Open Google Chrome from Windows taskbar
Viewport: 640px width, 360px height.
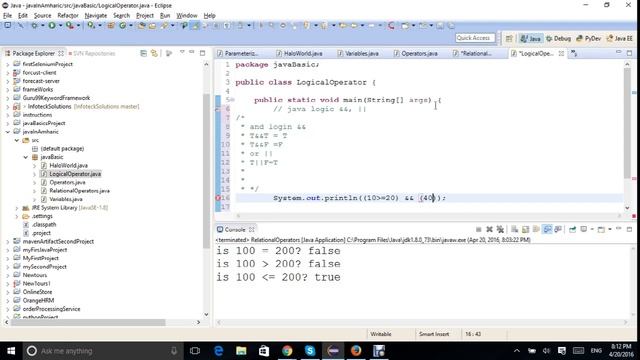[287, 351]
